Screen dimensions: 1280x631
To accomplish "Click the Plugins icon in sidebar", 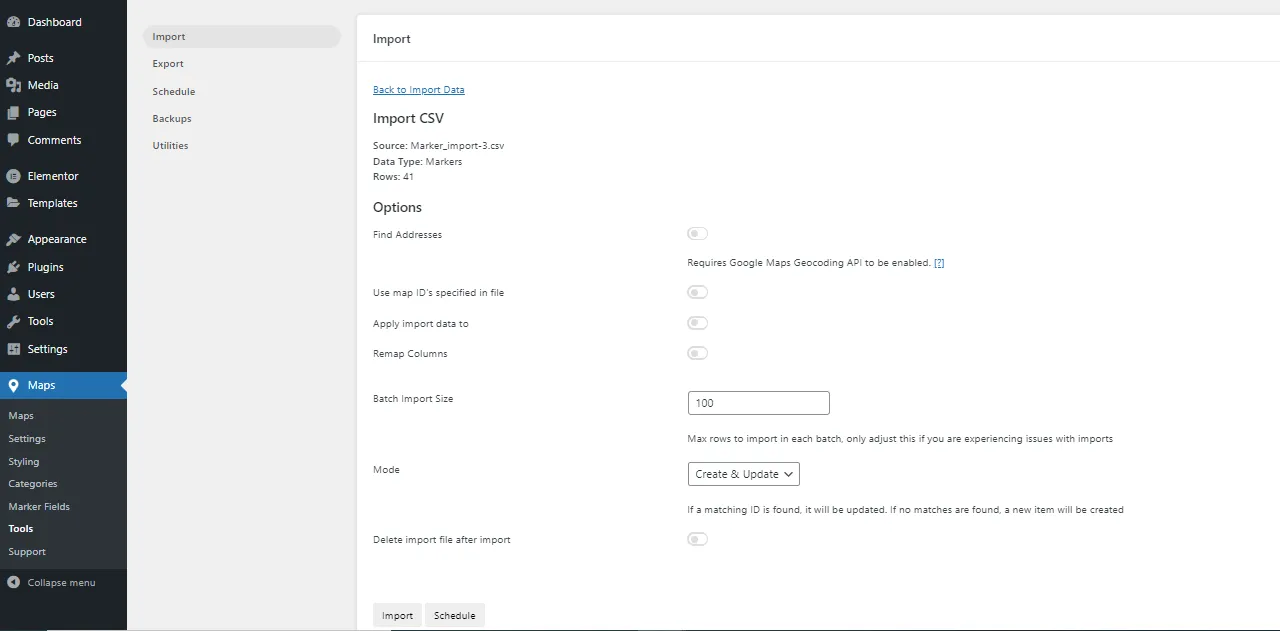I will pos(14,266).
